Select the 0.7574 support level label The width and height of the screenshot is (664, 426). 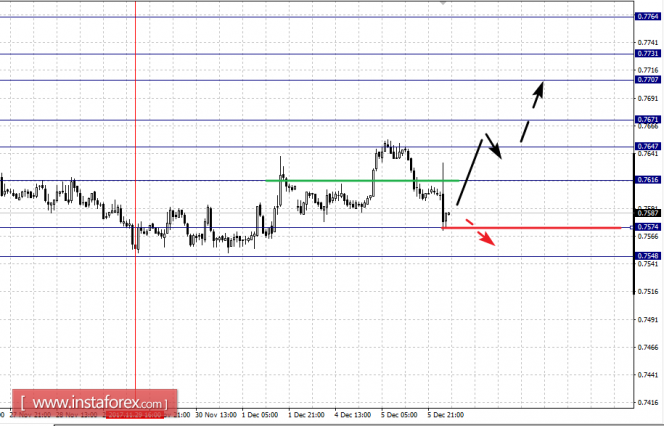[x=648, y=227]
